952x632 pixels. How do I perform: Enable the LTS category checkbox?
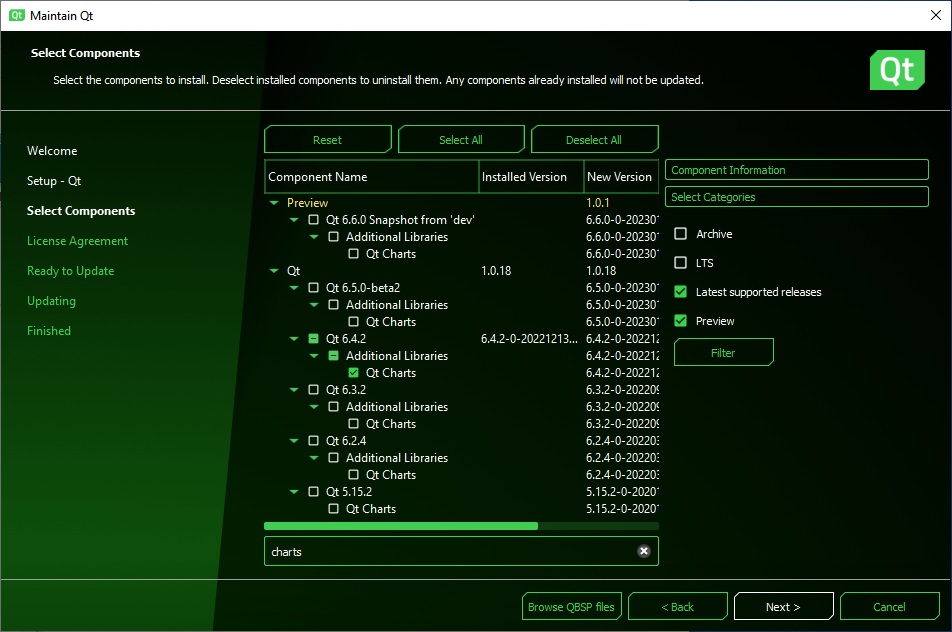(x=681, y=262)
